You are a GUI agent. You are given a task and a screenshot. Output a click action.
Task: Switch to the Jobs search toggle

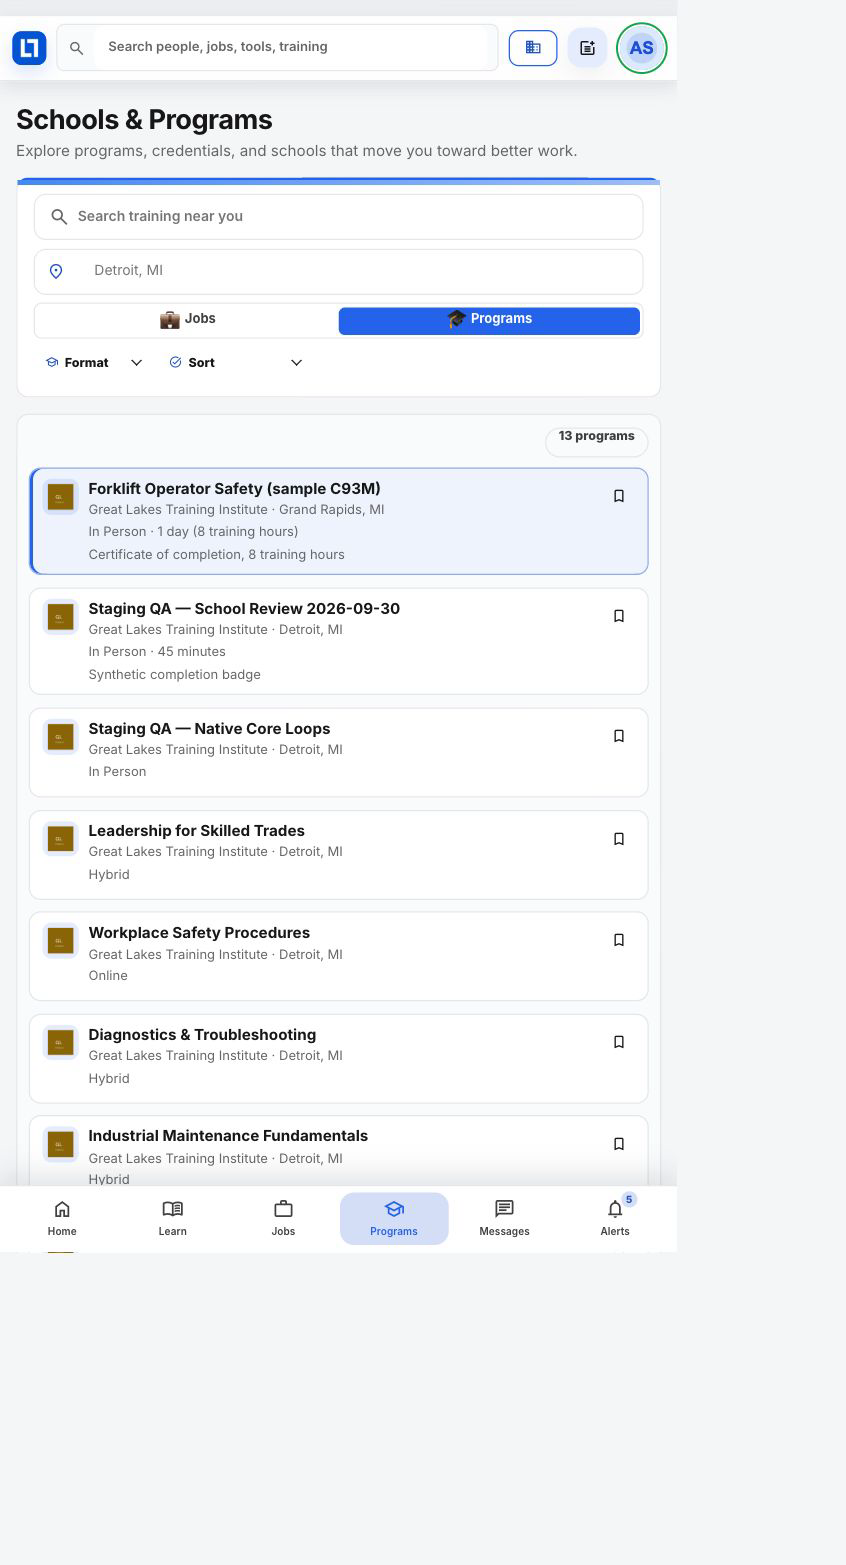[187, 320]
